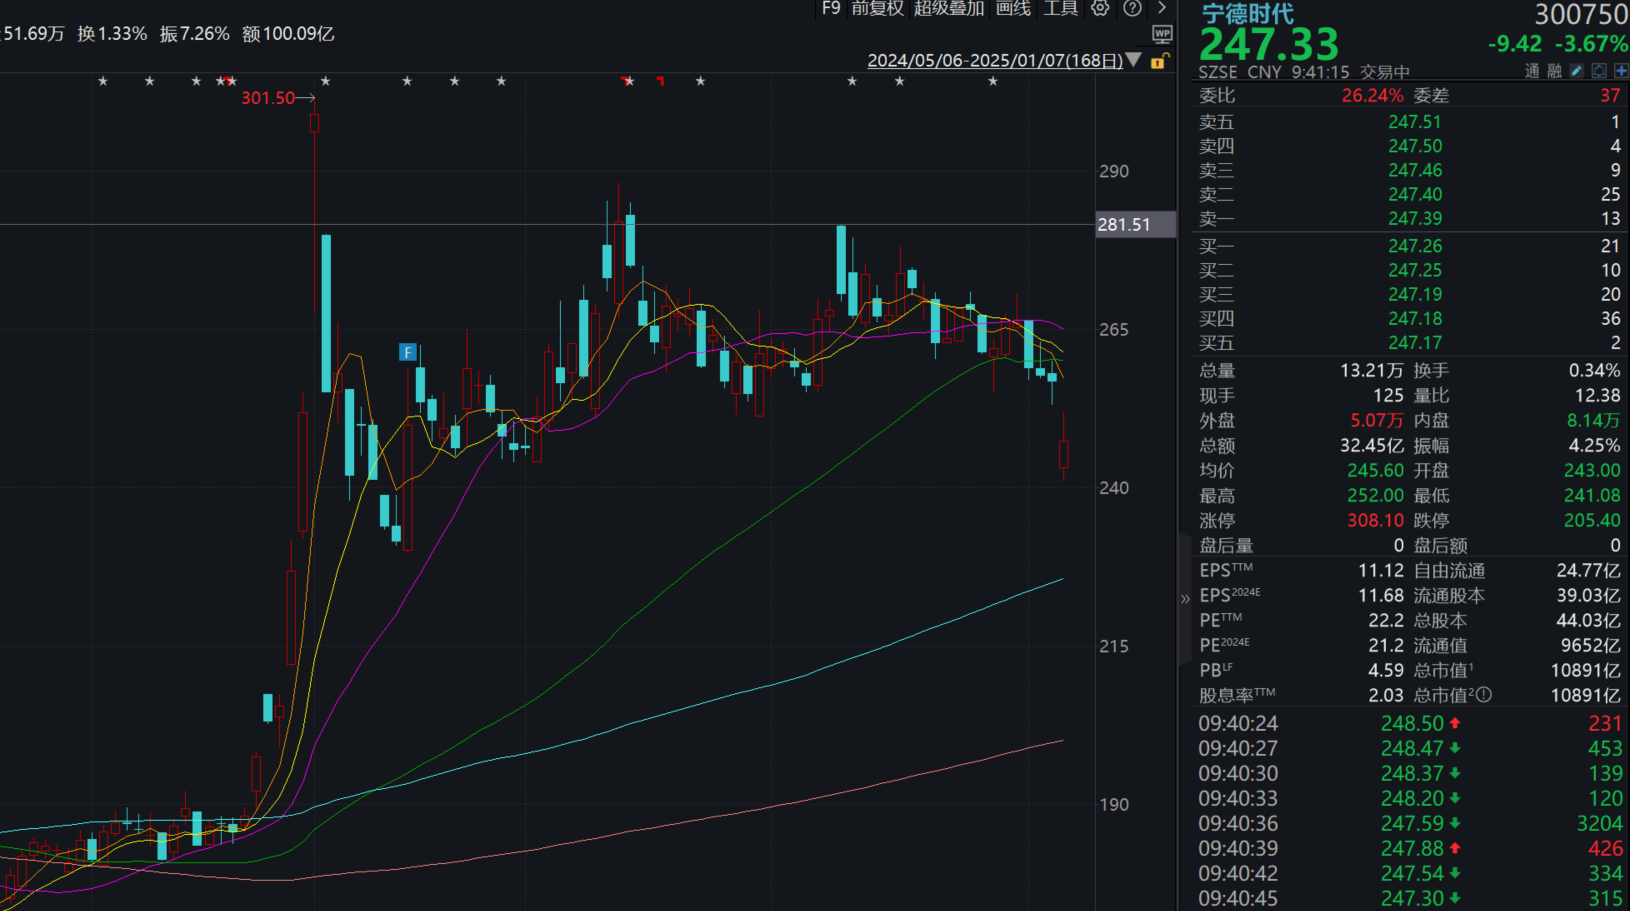Screen dimensions: 1630x911
Task: Click the stock name 宁德时代
Action: point(1247,13)
